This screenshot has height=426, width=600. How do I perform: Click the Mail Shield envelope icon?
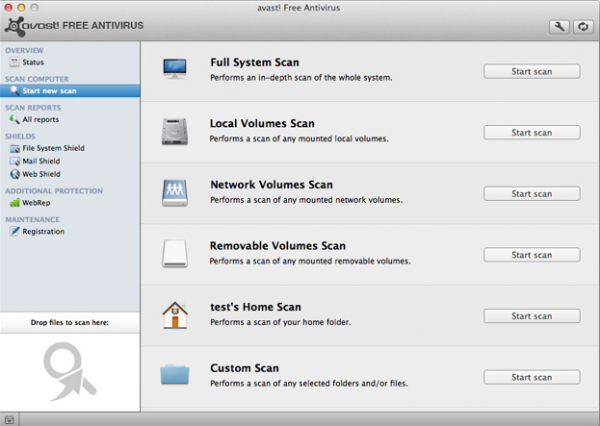point(15,161)
